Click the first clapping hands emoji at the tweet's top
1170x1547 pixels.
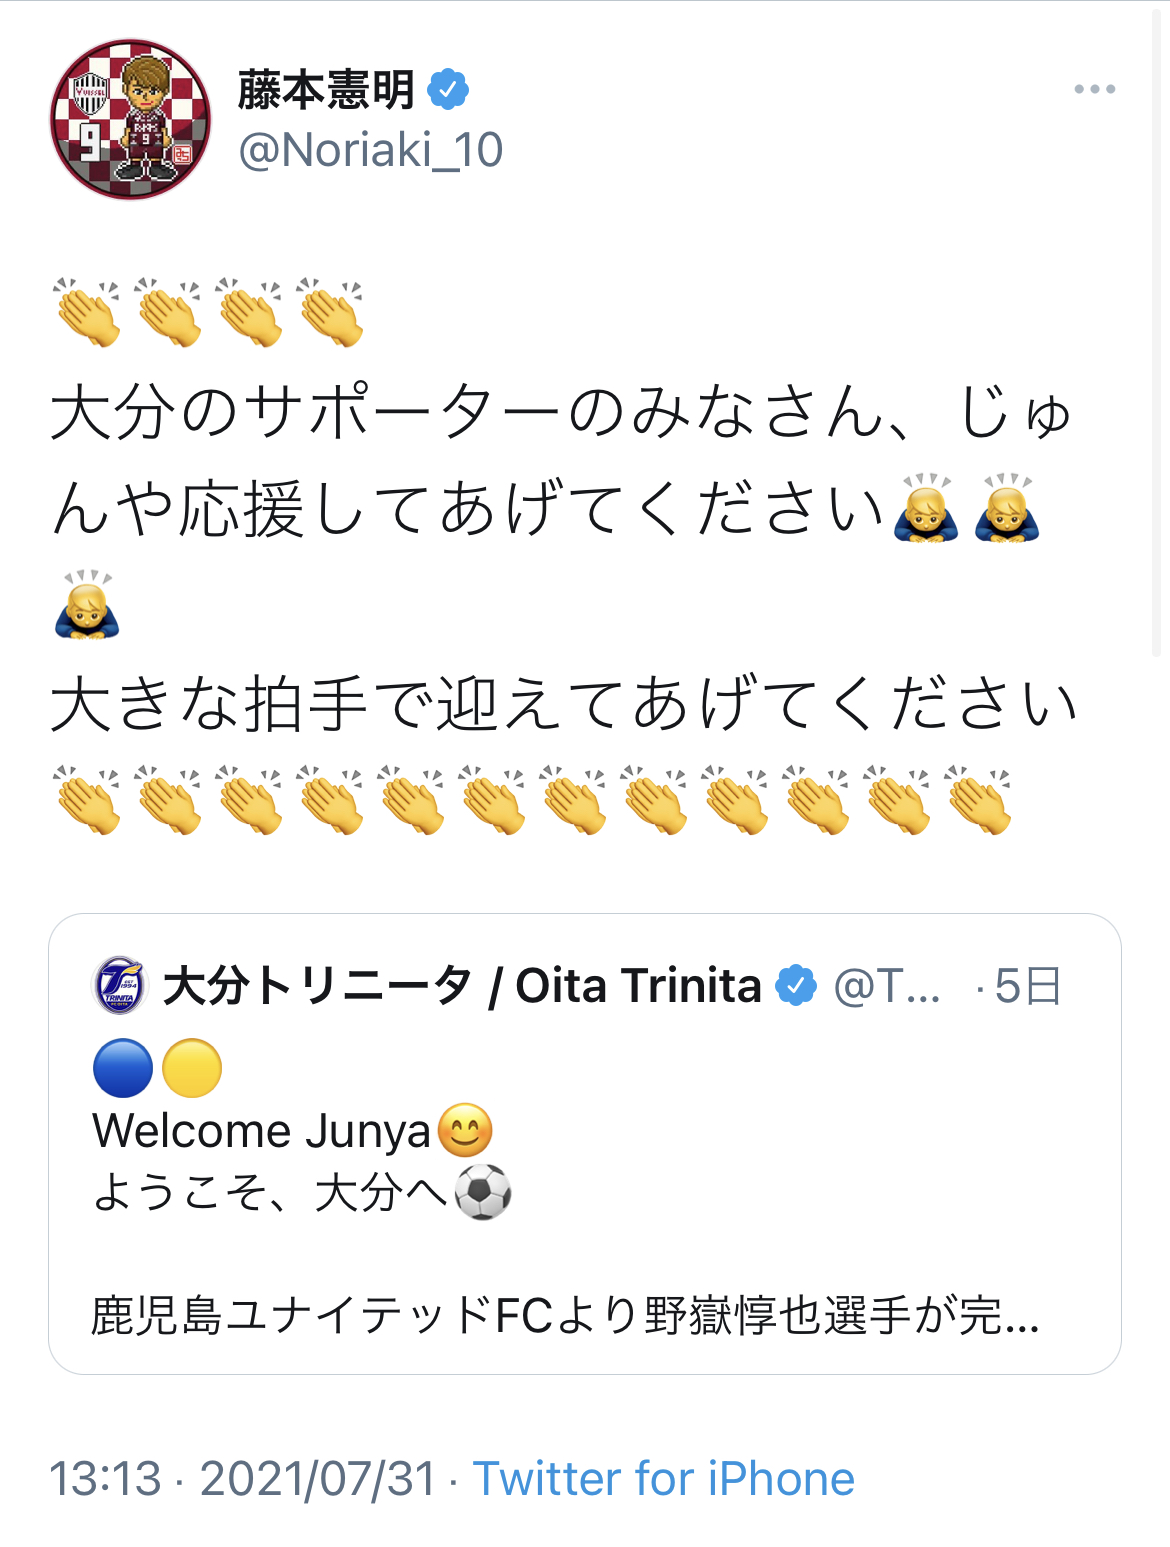point(88,312)
